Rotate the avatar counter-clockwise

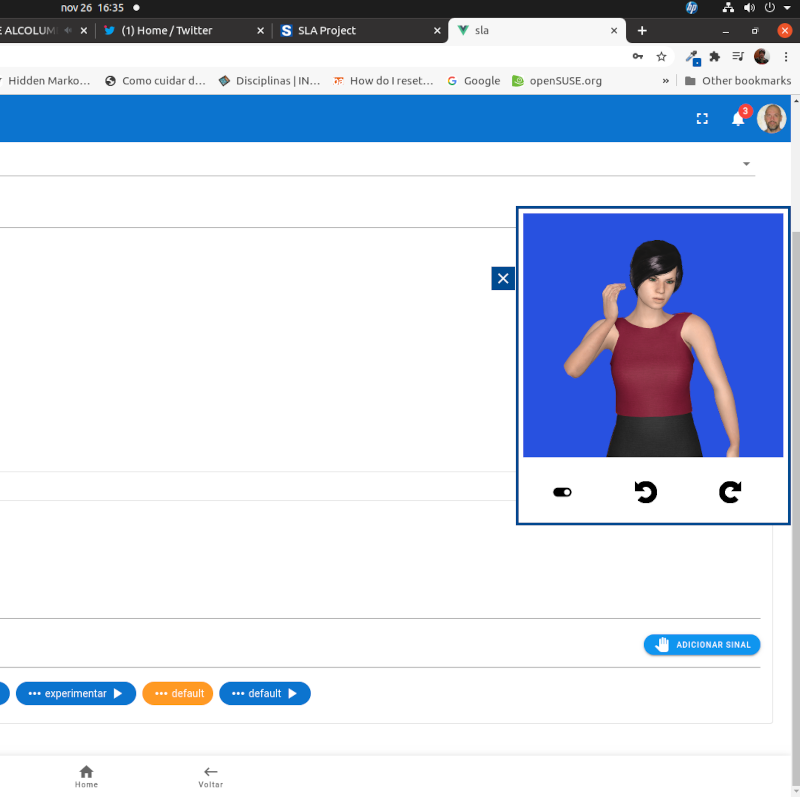[x=646, y=492]
